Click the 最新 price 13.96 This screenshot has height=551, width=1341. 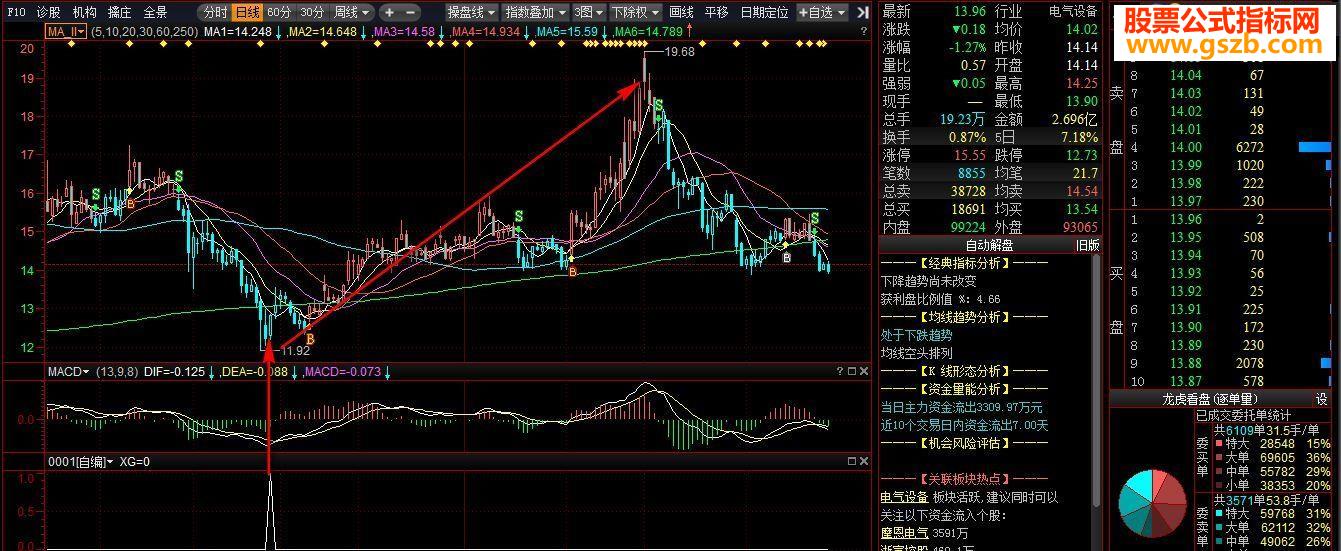click(x=969, y=11)
